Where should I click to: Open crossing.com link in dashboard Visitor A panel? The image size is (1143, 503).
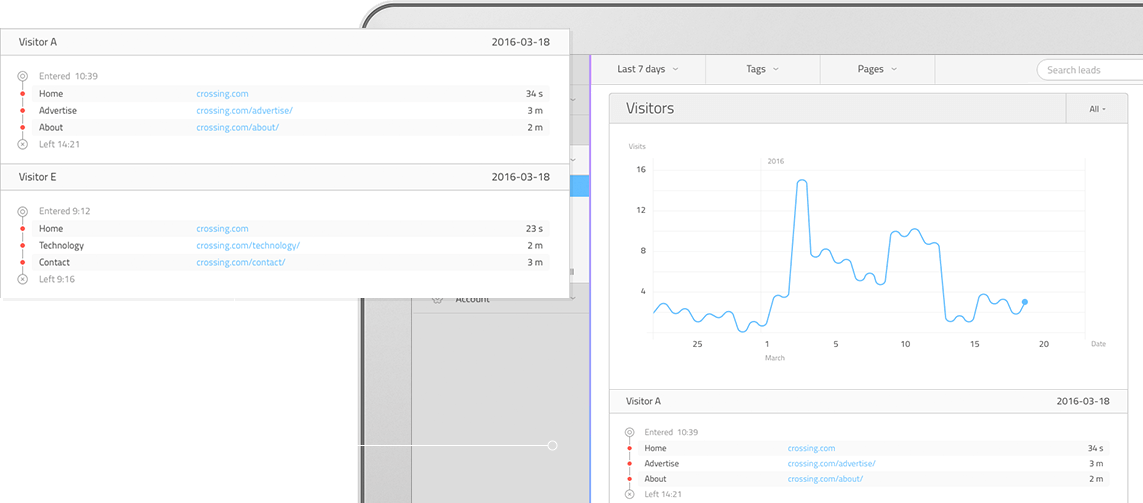click(x=811, y=448)
